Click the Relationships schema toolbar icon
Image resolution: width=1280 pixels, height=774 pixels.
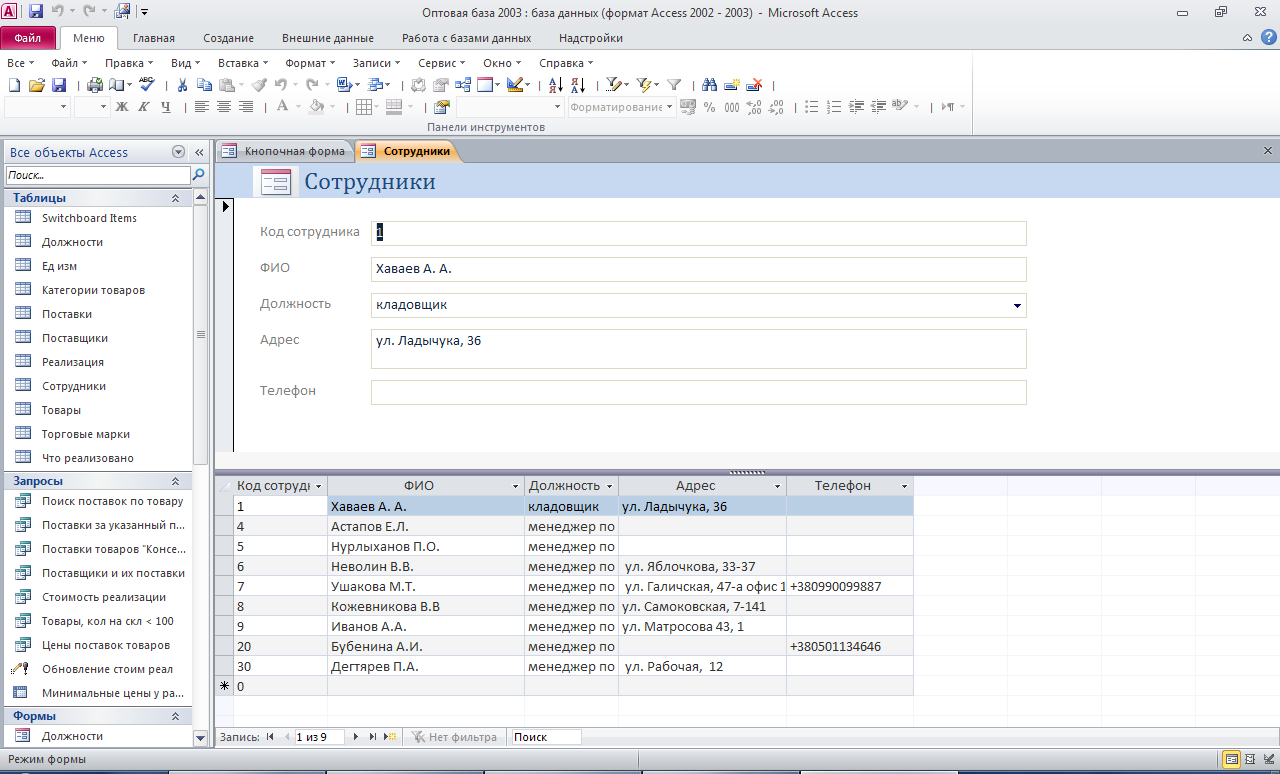tap(462, 85)
